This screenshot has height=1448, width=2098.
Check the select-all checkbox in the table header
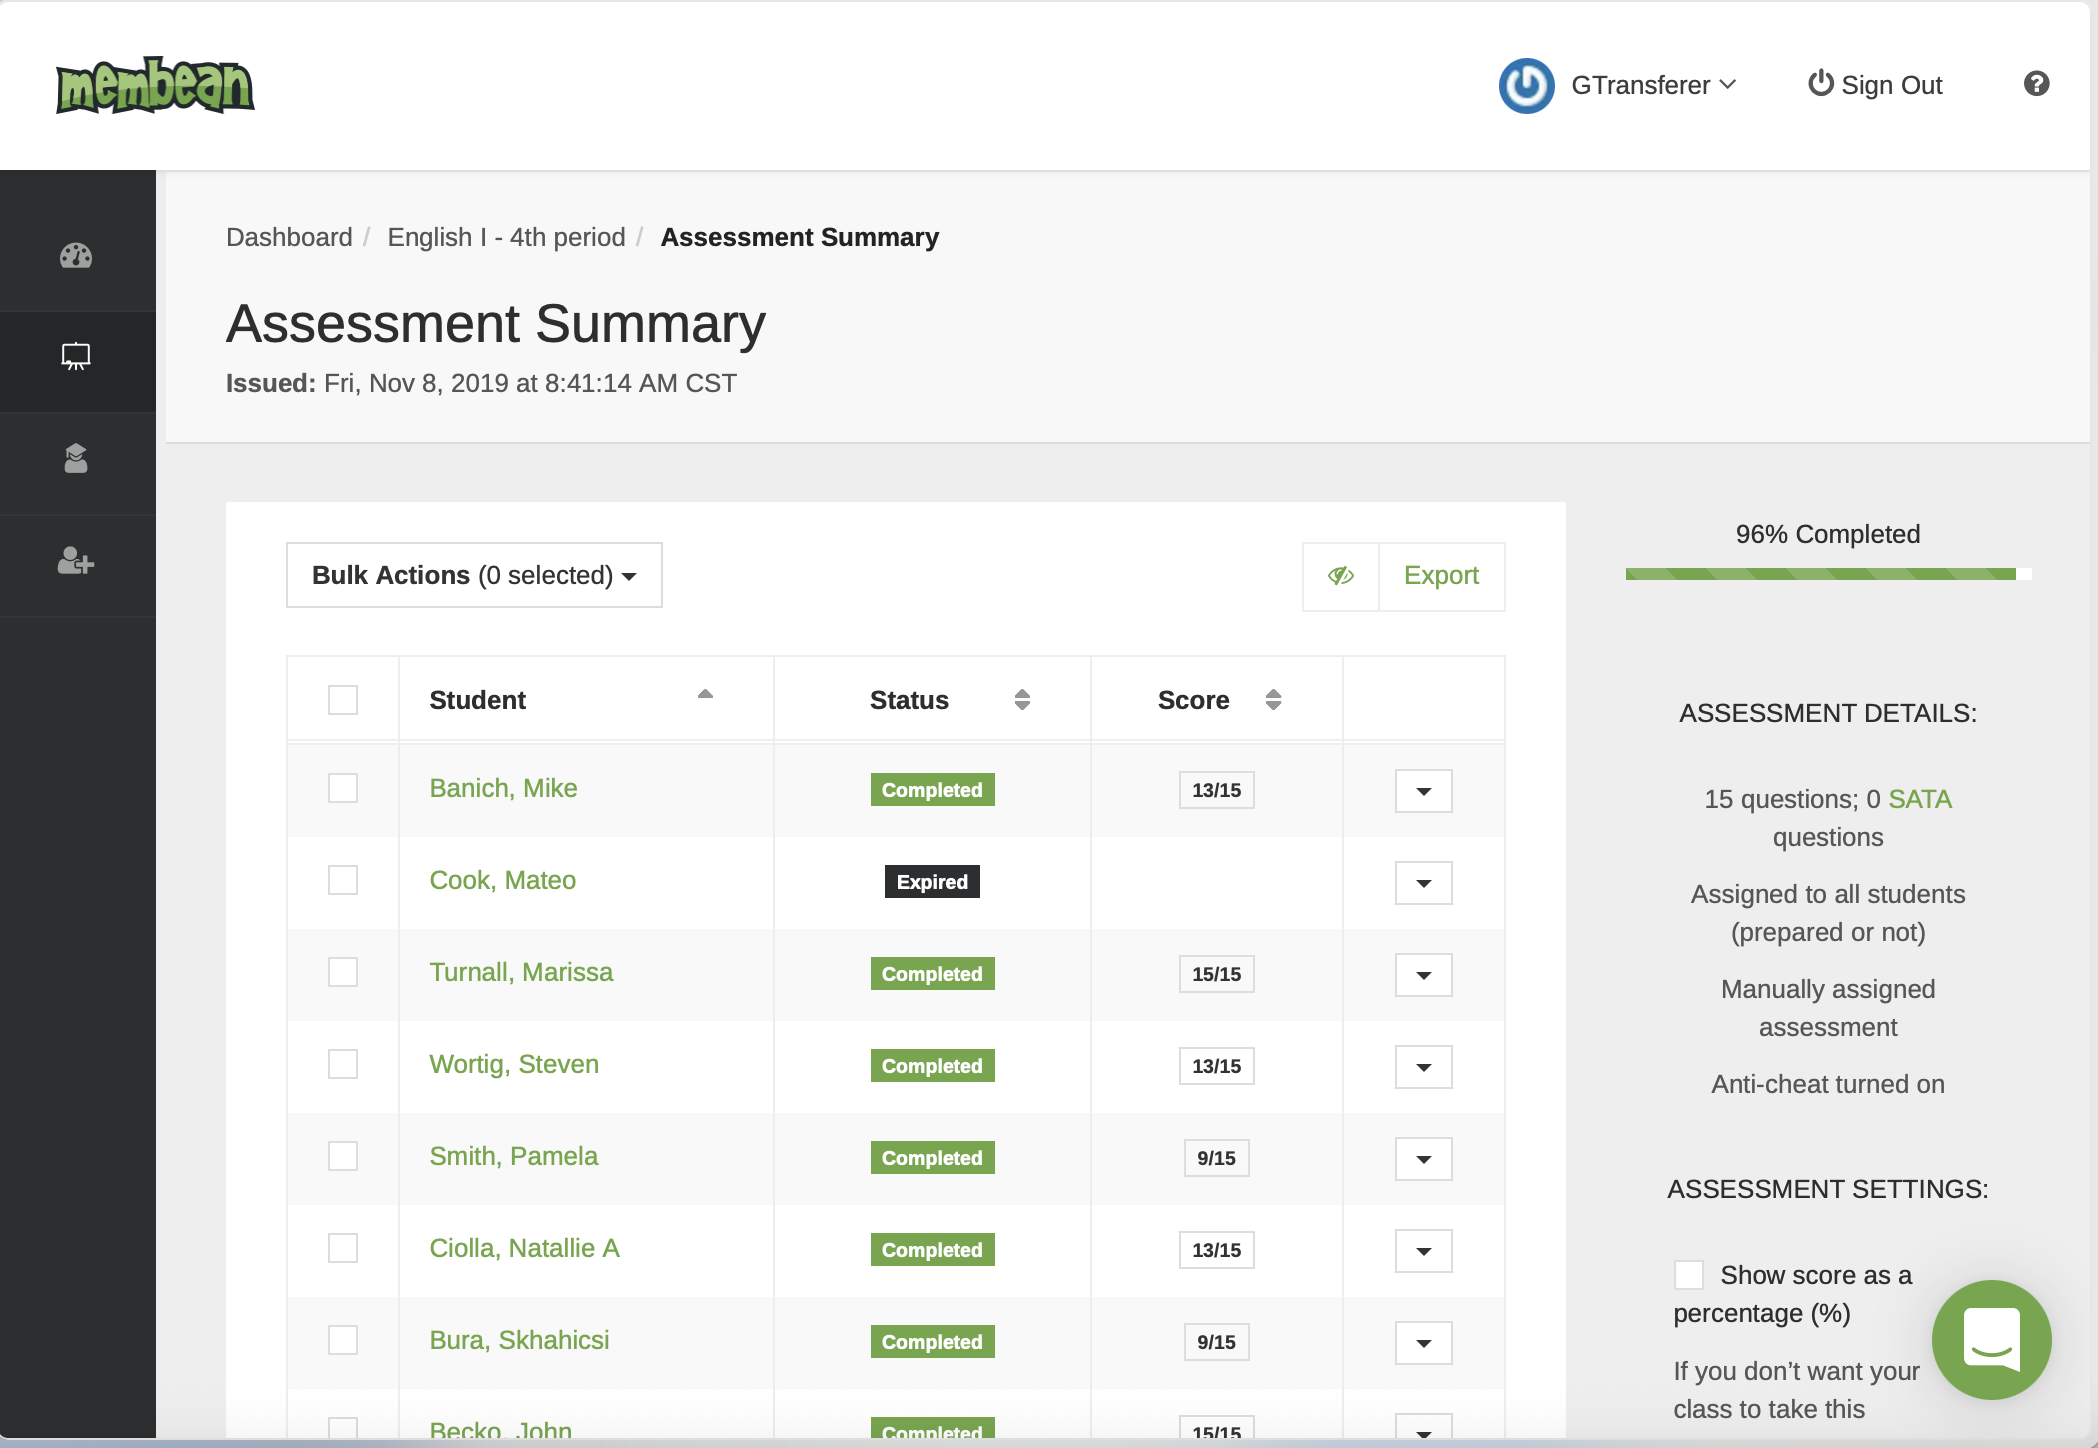click(343, 700)
